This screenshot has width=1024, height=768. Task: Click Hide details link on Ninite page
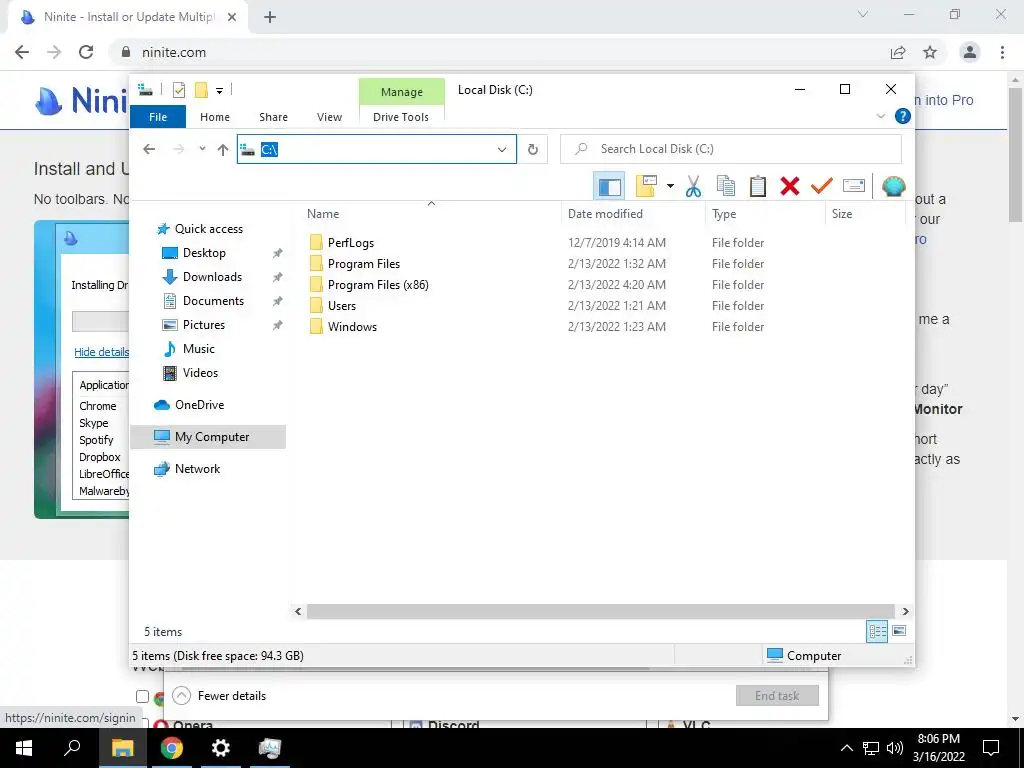coord(101,351)
